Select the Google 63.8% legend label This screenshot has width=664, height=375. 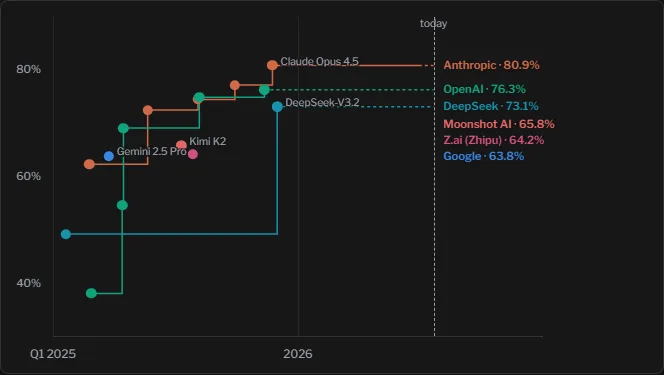pyautogui.click(x=484, y=156)
